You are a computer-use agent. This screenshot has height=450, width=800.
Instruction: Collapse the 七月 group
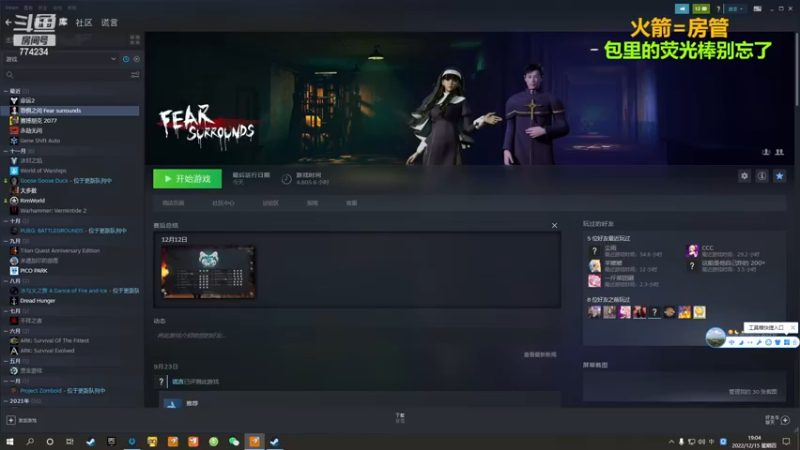(x=6, y=311)
